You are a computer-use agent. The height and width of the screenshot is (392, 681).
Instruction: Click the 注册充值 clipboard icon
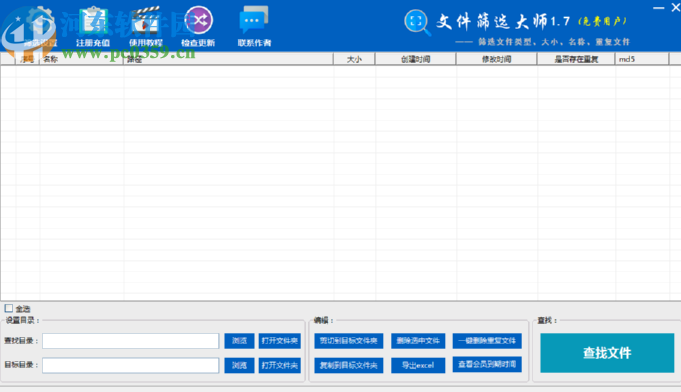[x=93, y=20]
